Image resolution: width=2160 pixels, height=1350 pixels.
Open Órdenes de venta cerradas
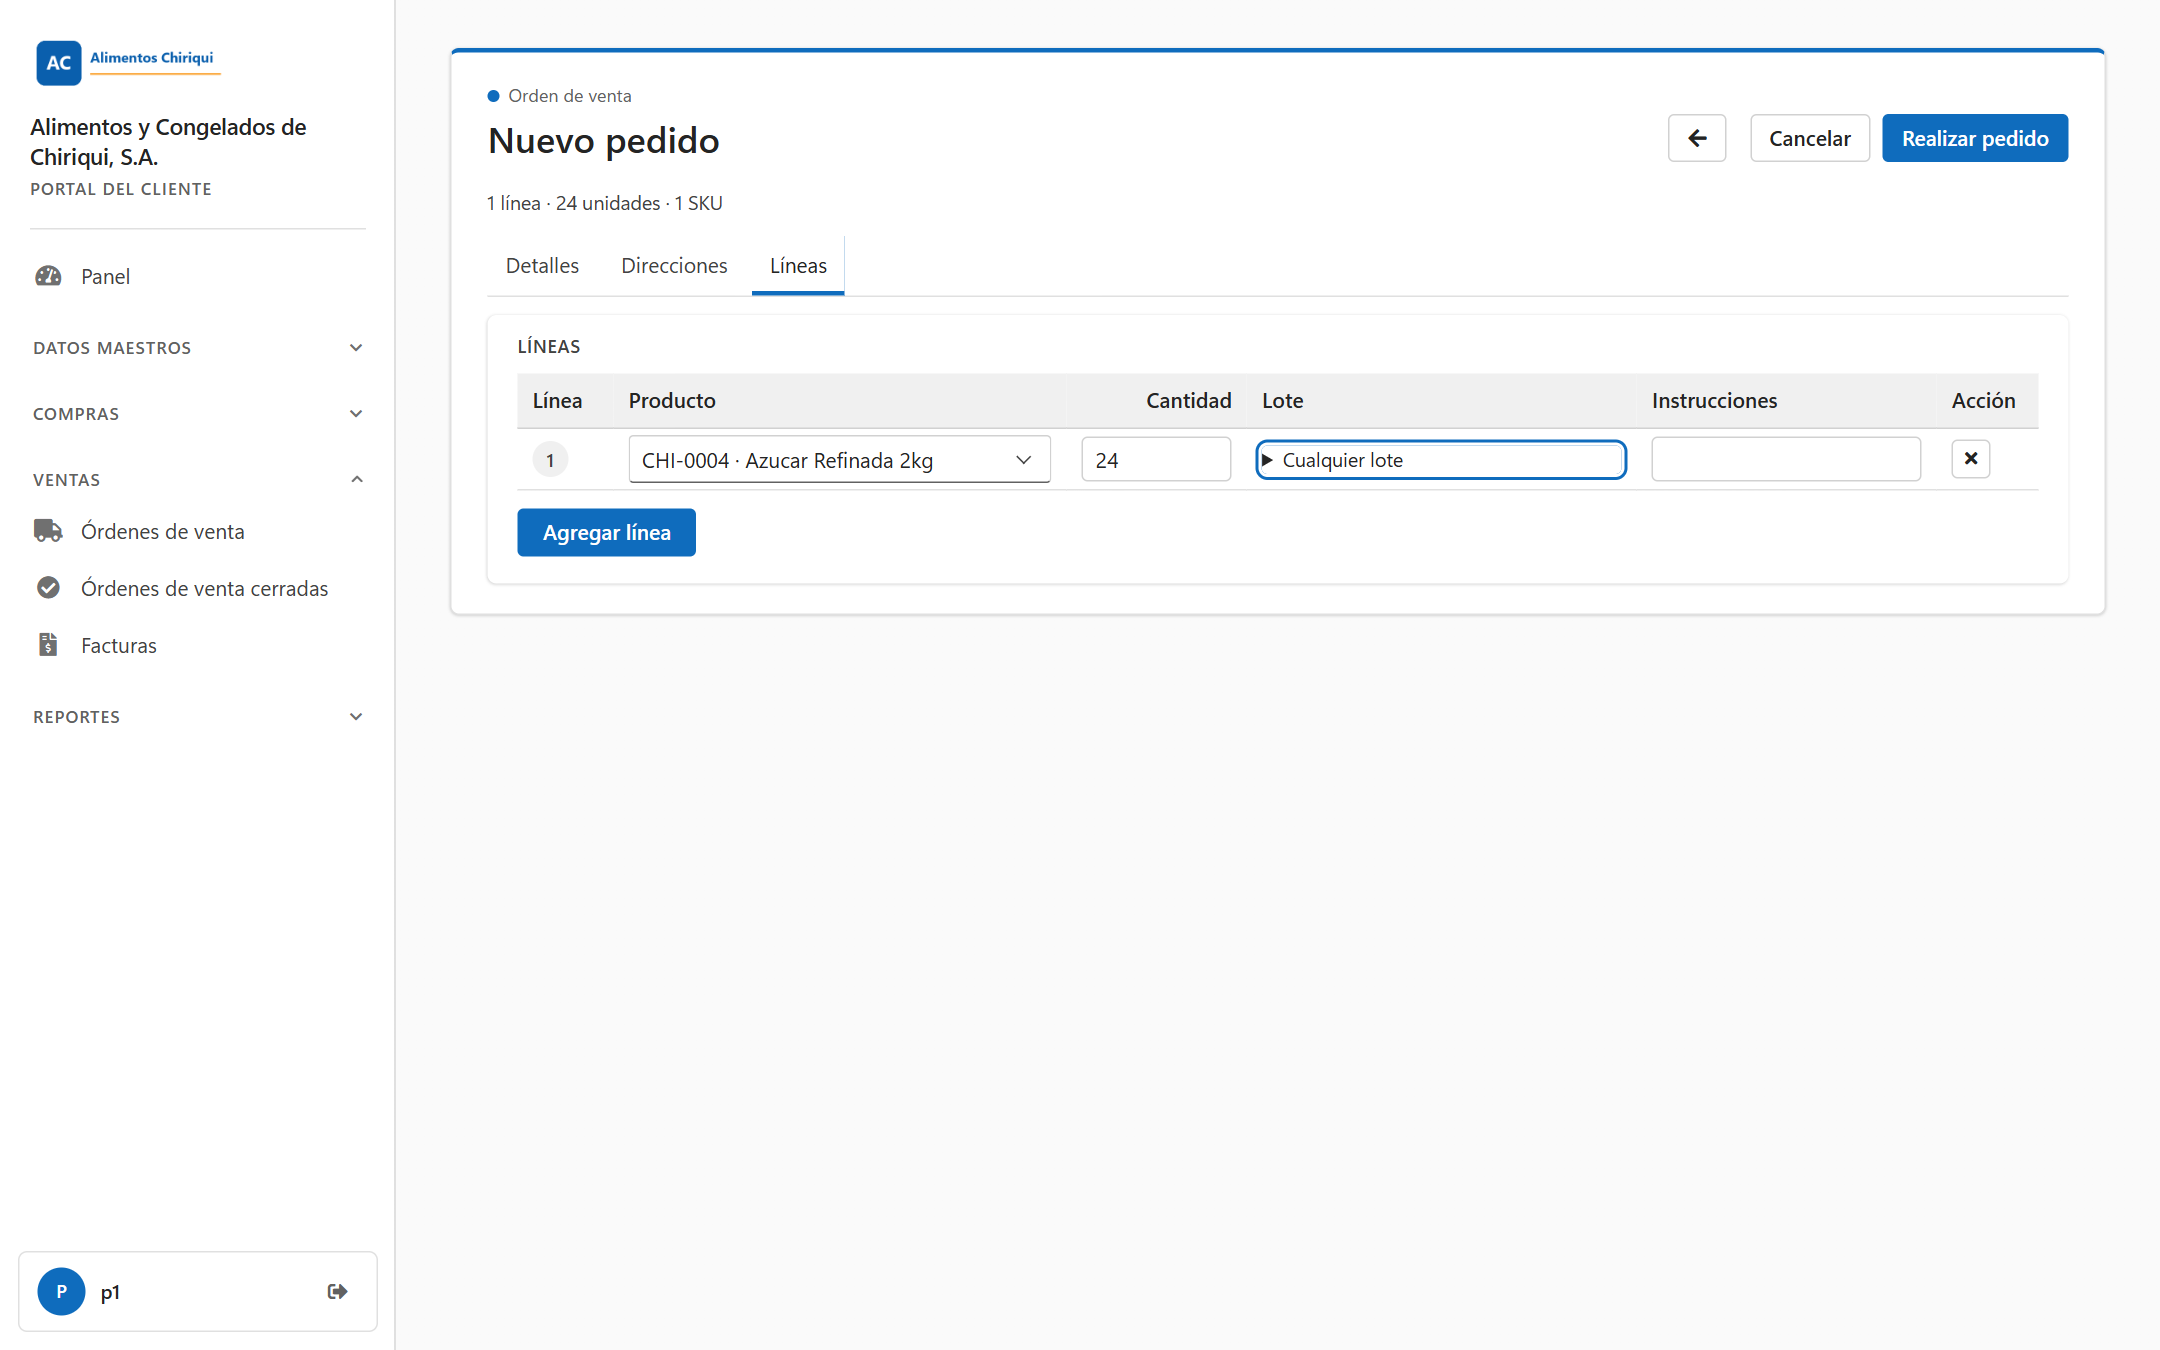[x=204, y=588]
